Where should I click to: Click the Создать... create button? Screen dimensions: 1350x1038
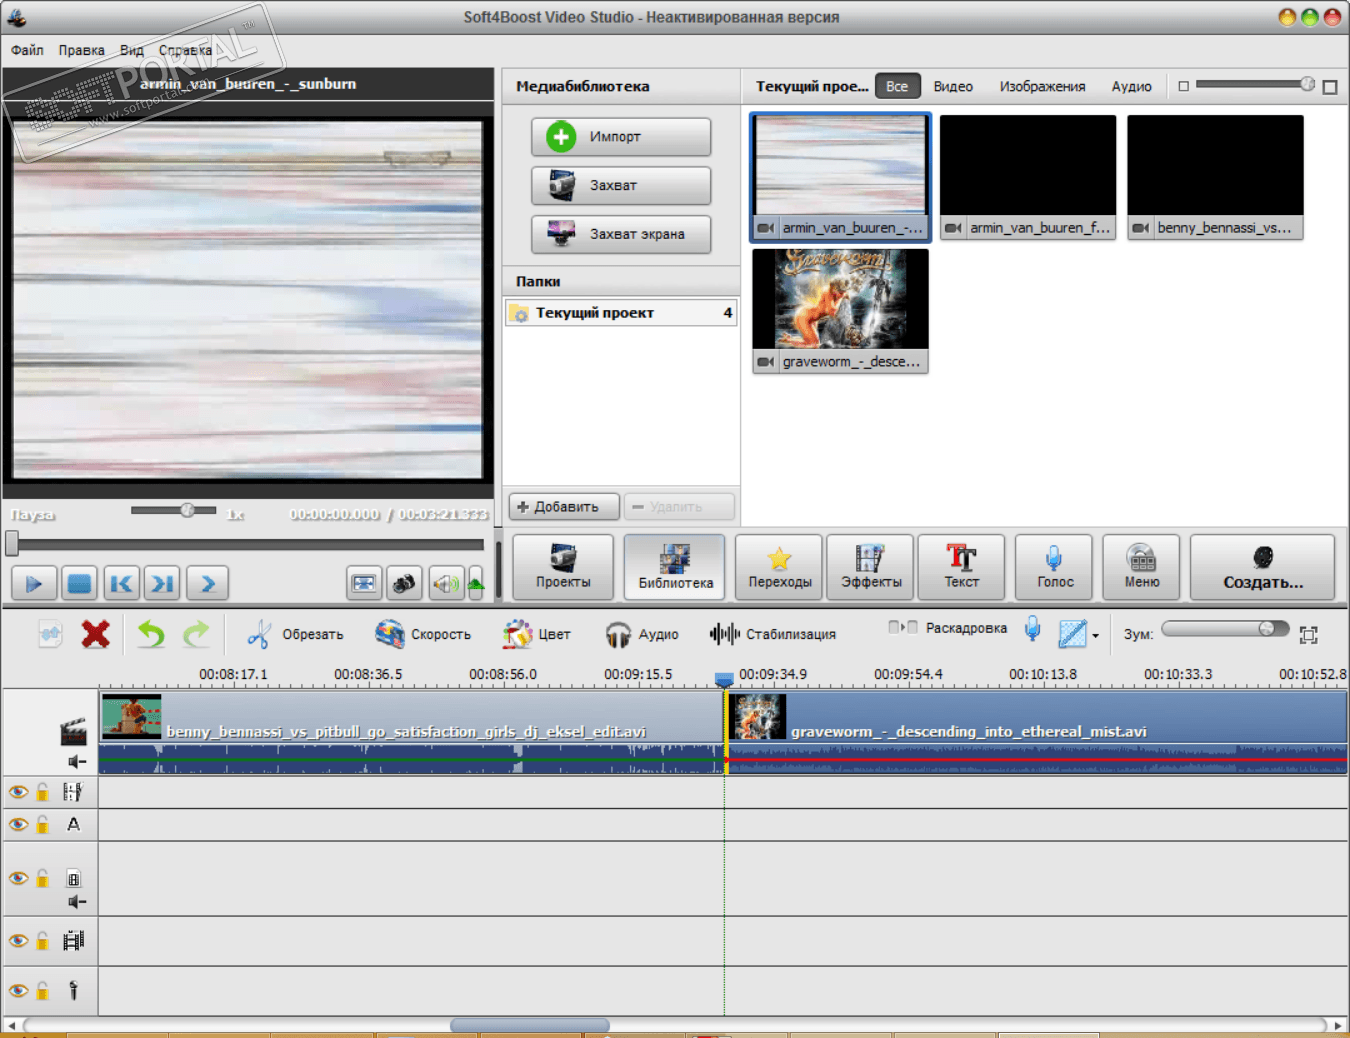pyautogui.click(x=1262, y=567)
